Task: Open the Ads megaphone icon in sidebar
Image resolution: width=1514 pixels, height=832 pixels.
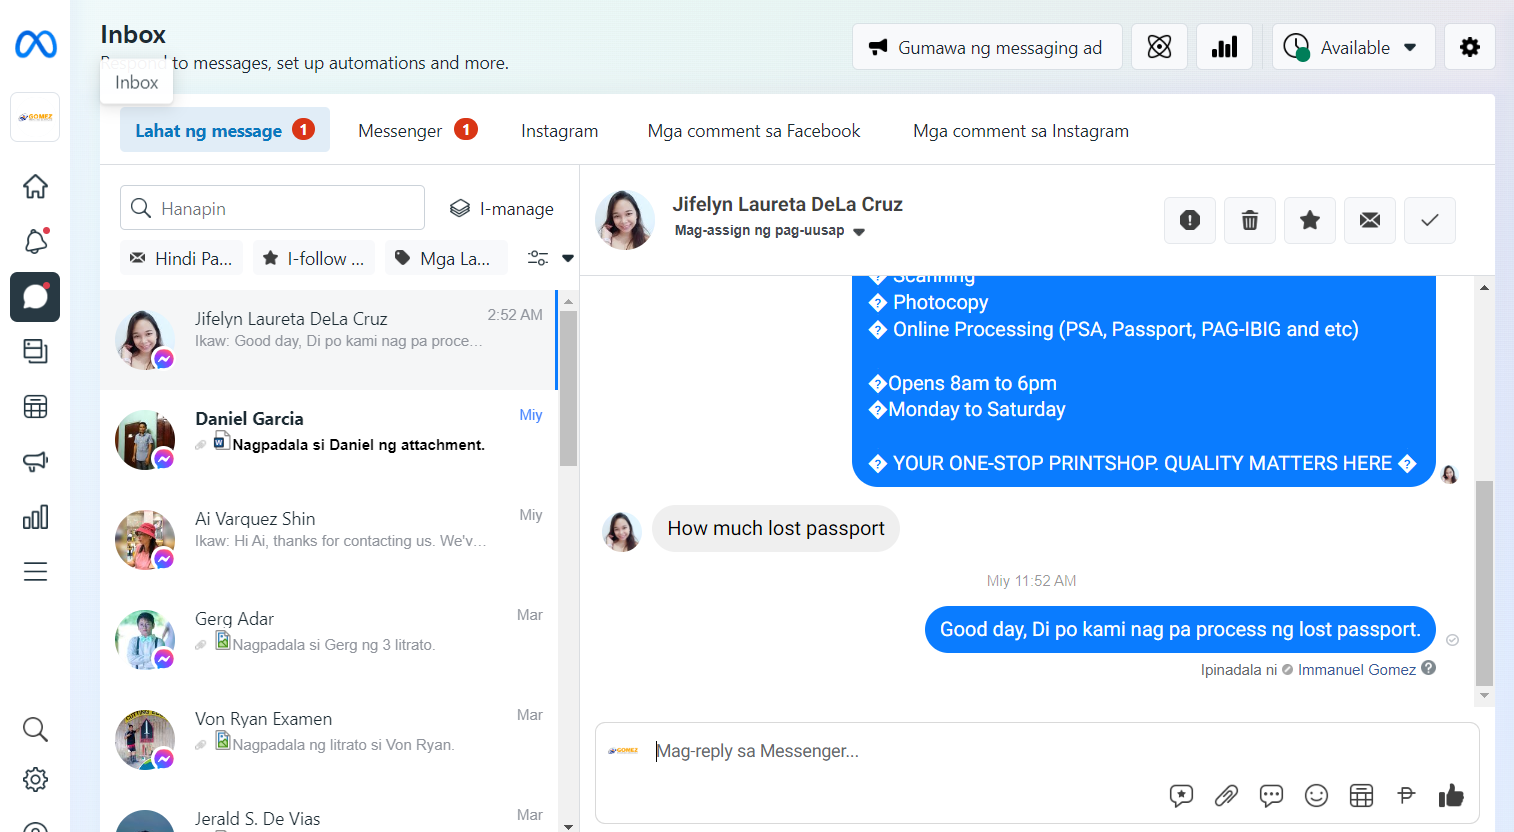Action: pyautogui.click(x=35, y=461)
